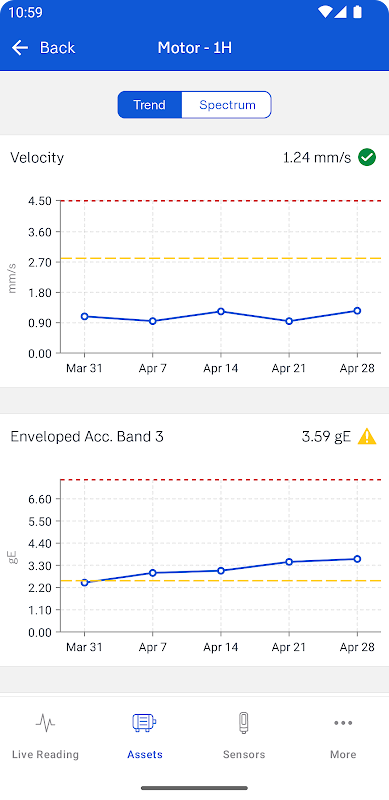Tap the More ellipsis icon

click(x=343, y=722)
